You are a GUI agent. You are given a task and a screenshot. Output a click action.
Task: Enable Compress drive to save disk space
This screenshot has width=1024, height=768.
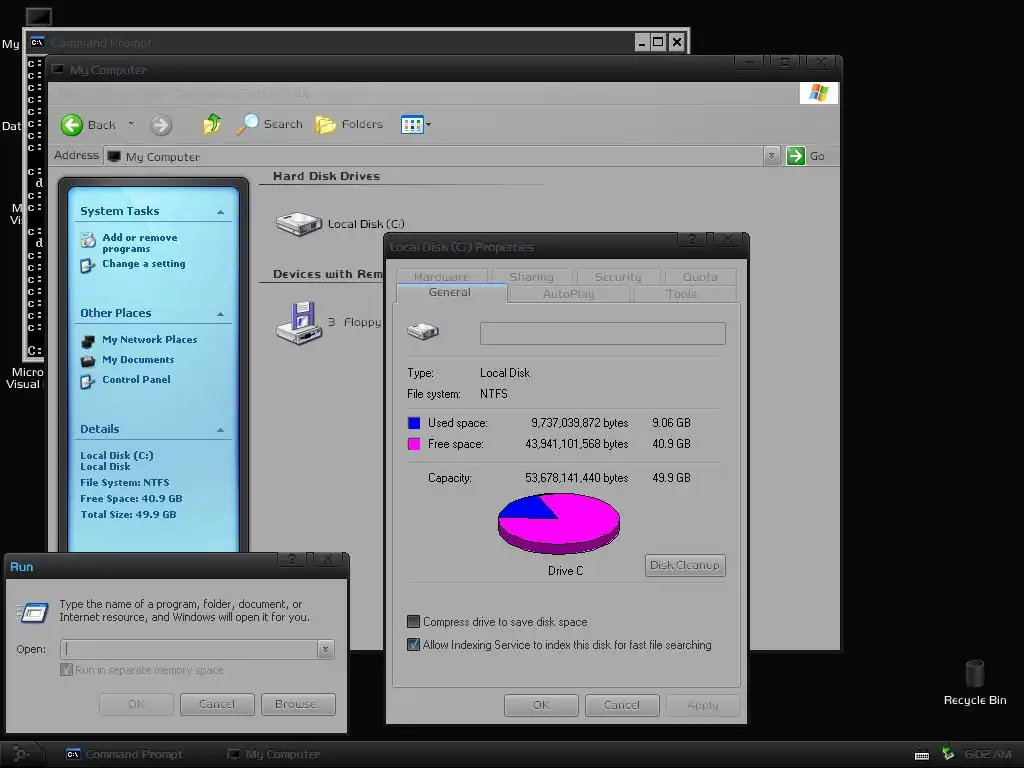[x=413, y=622]
